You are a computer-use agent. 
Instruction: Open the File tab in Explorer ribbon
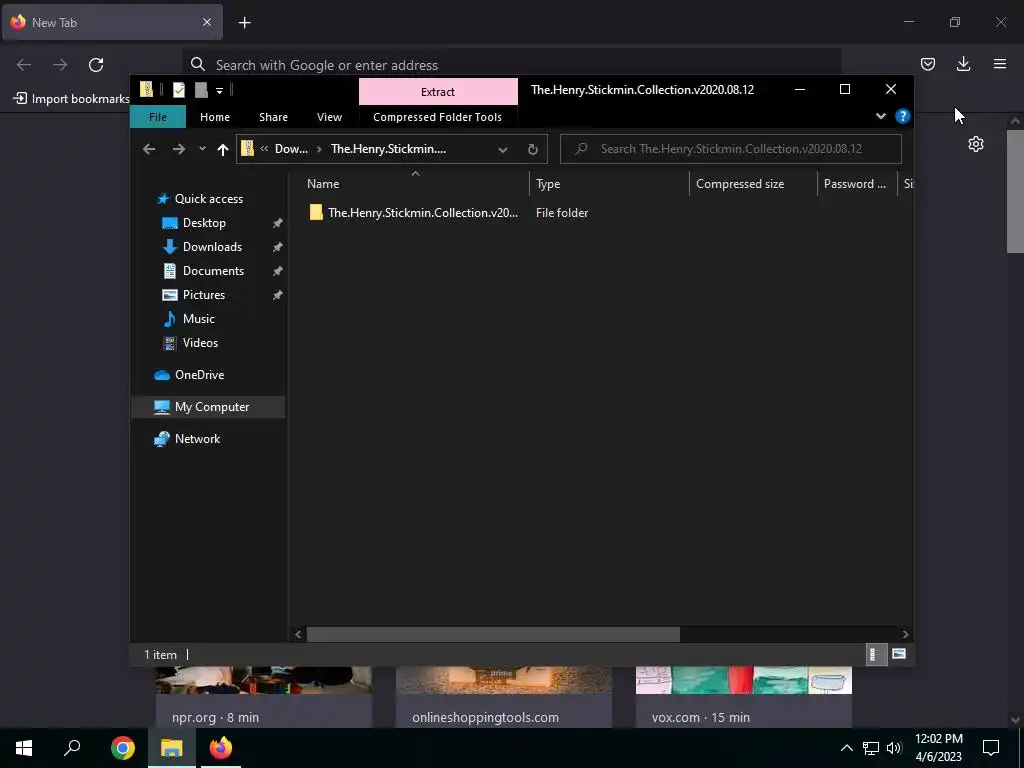coord(158,117)
